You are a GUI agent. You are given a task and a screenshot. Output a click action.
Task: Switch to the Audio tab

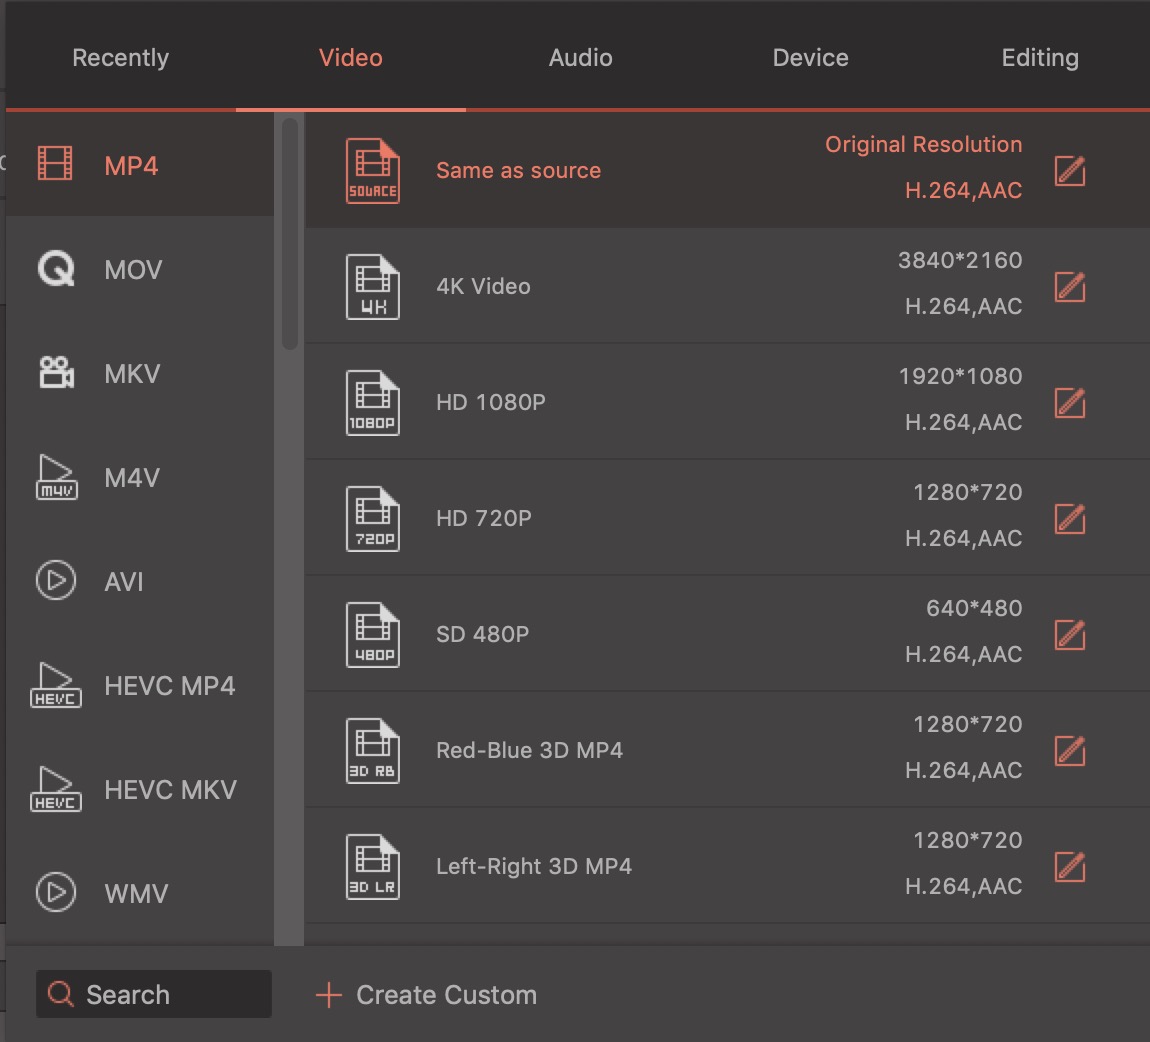580,57
